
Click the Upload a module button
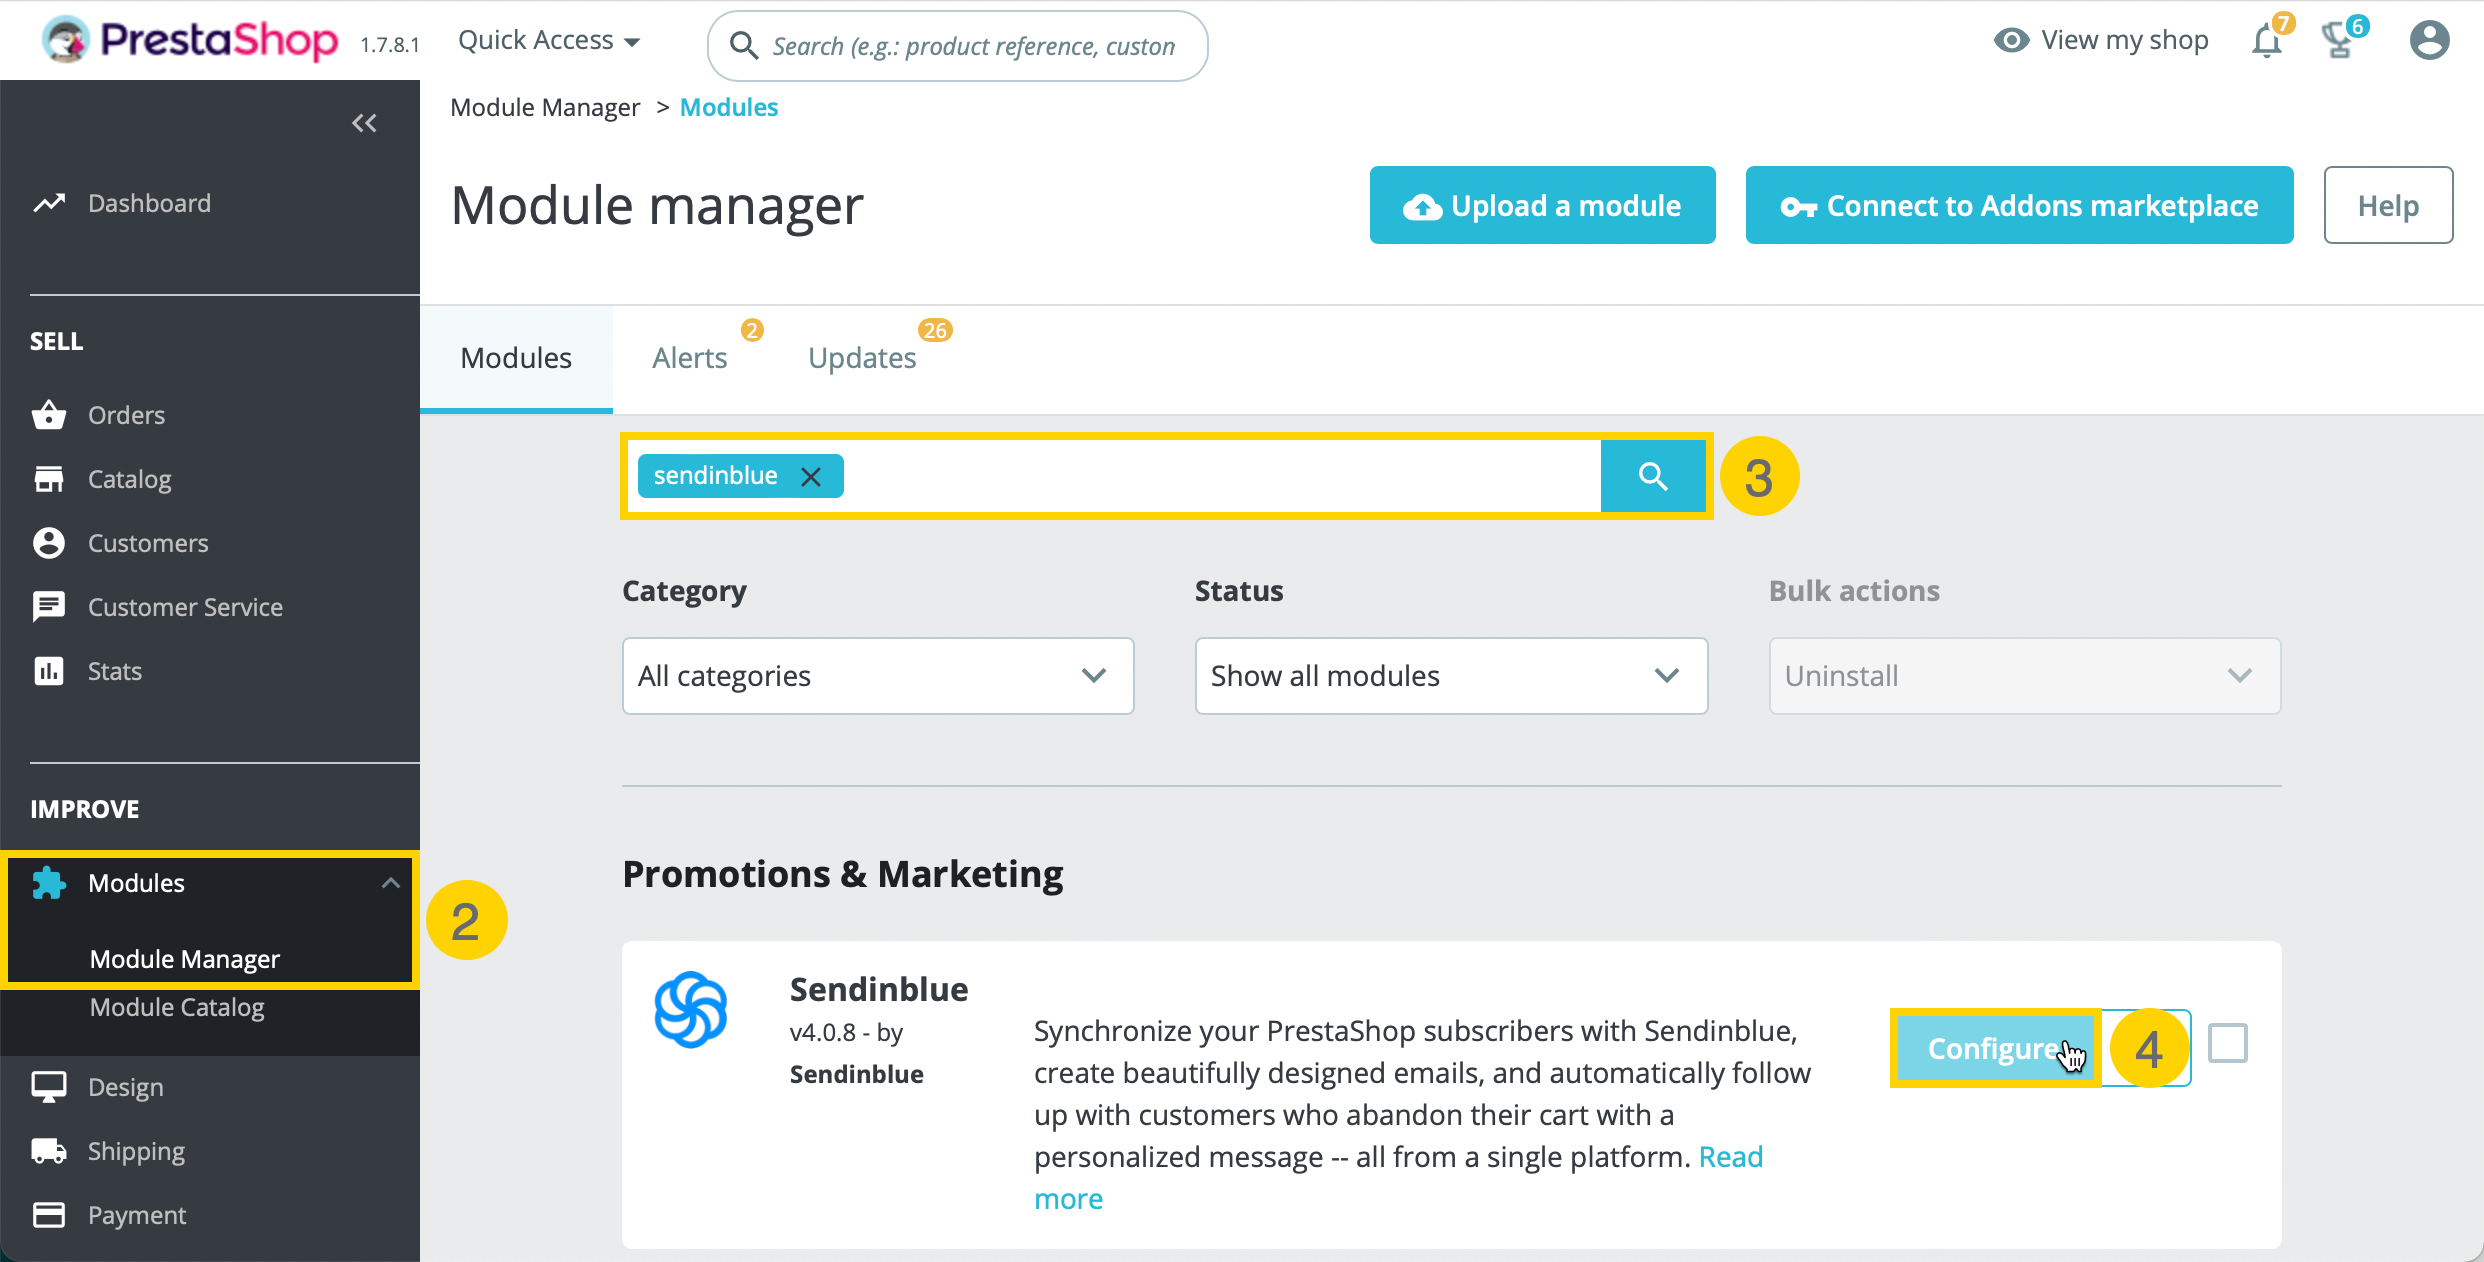(1541, 205)
